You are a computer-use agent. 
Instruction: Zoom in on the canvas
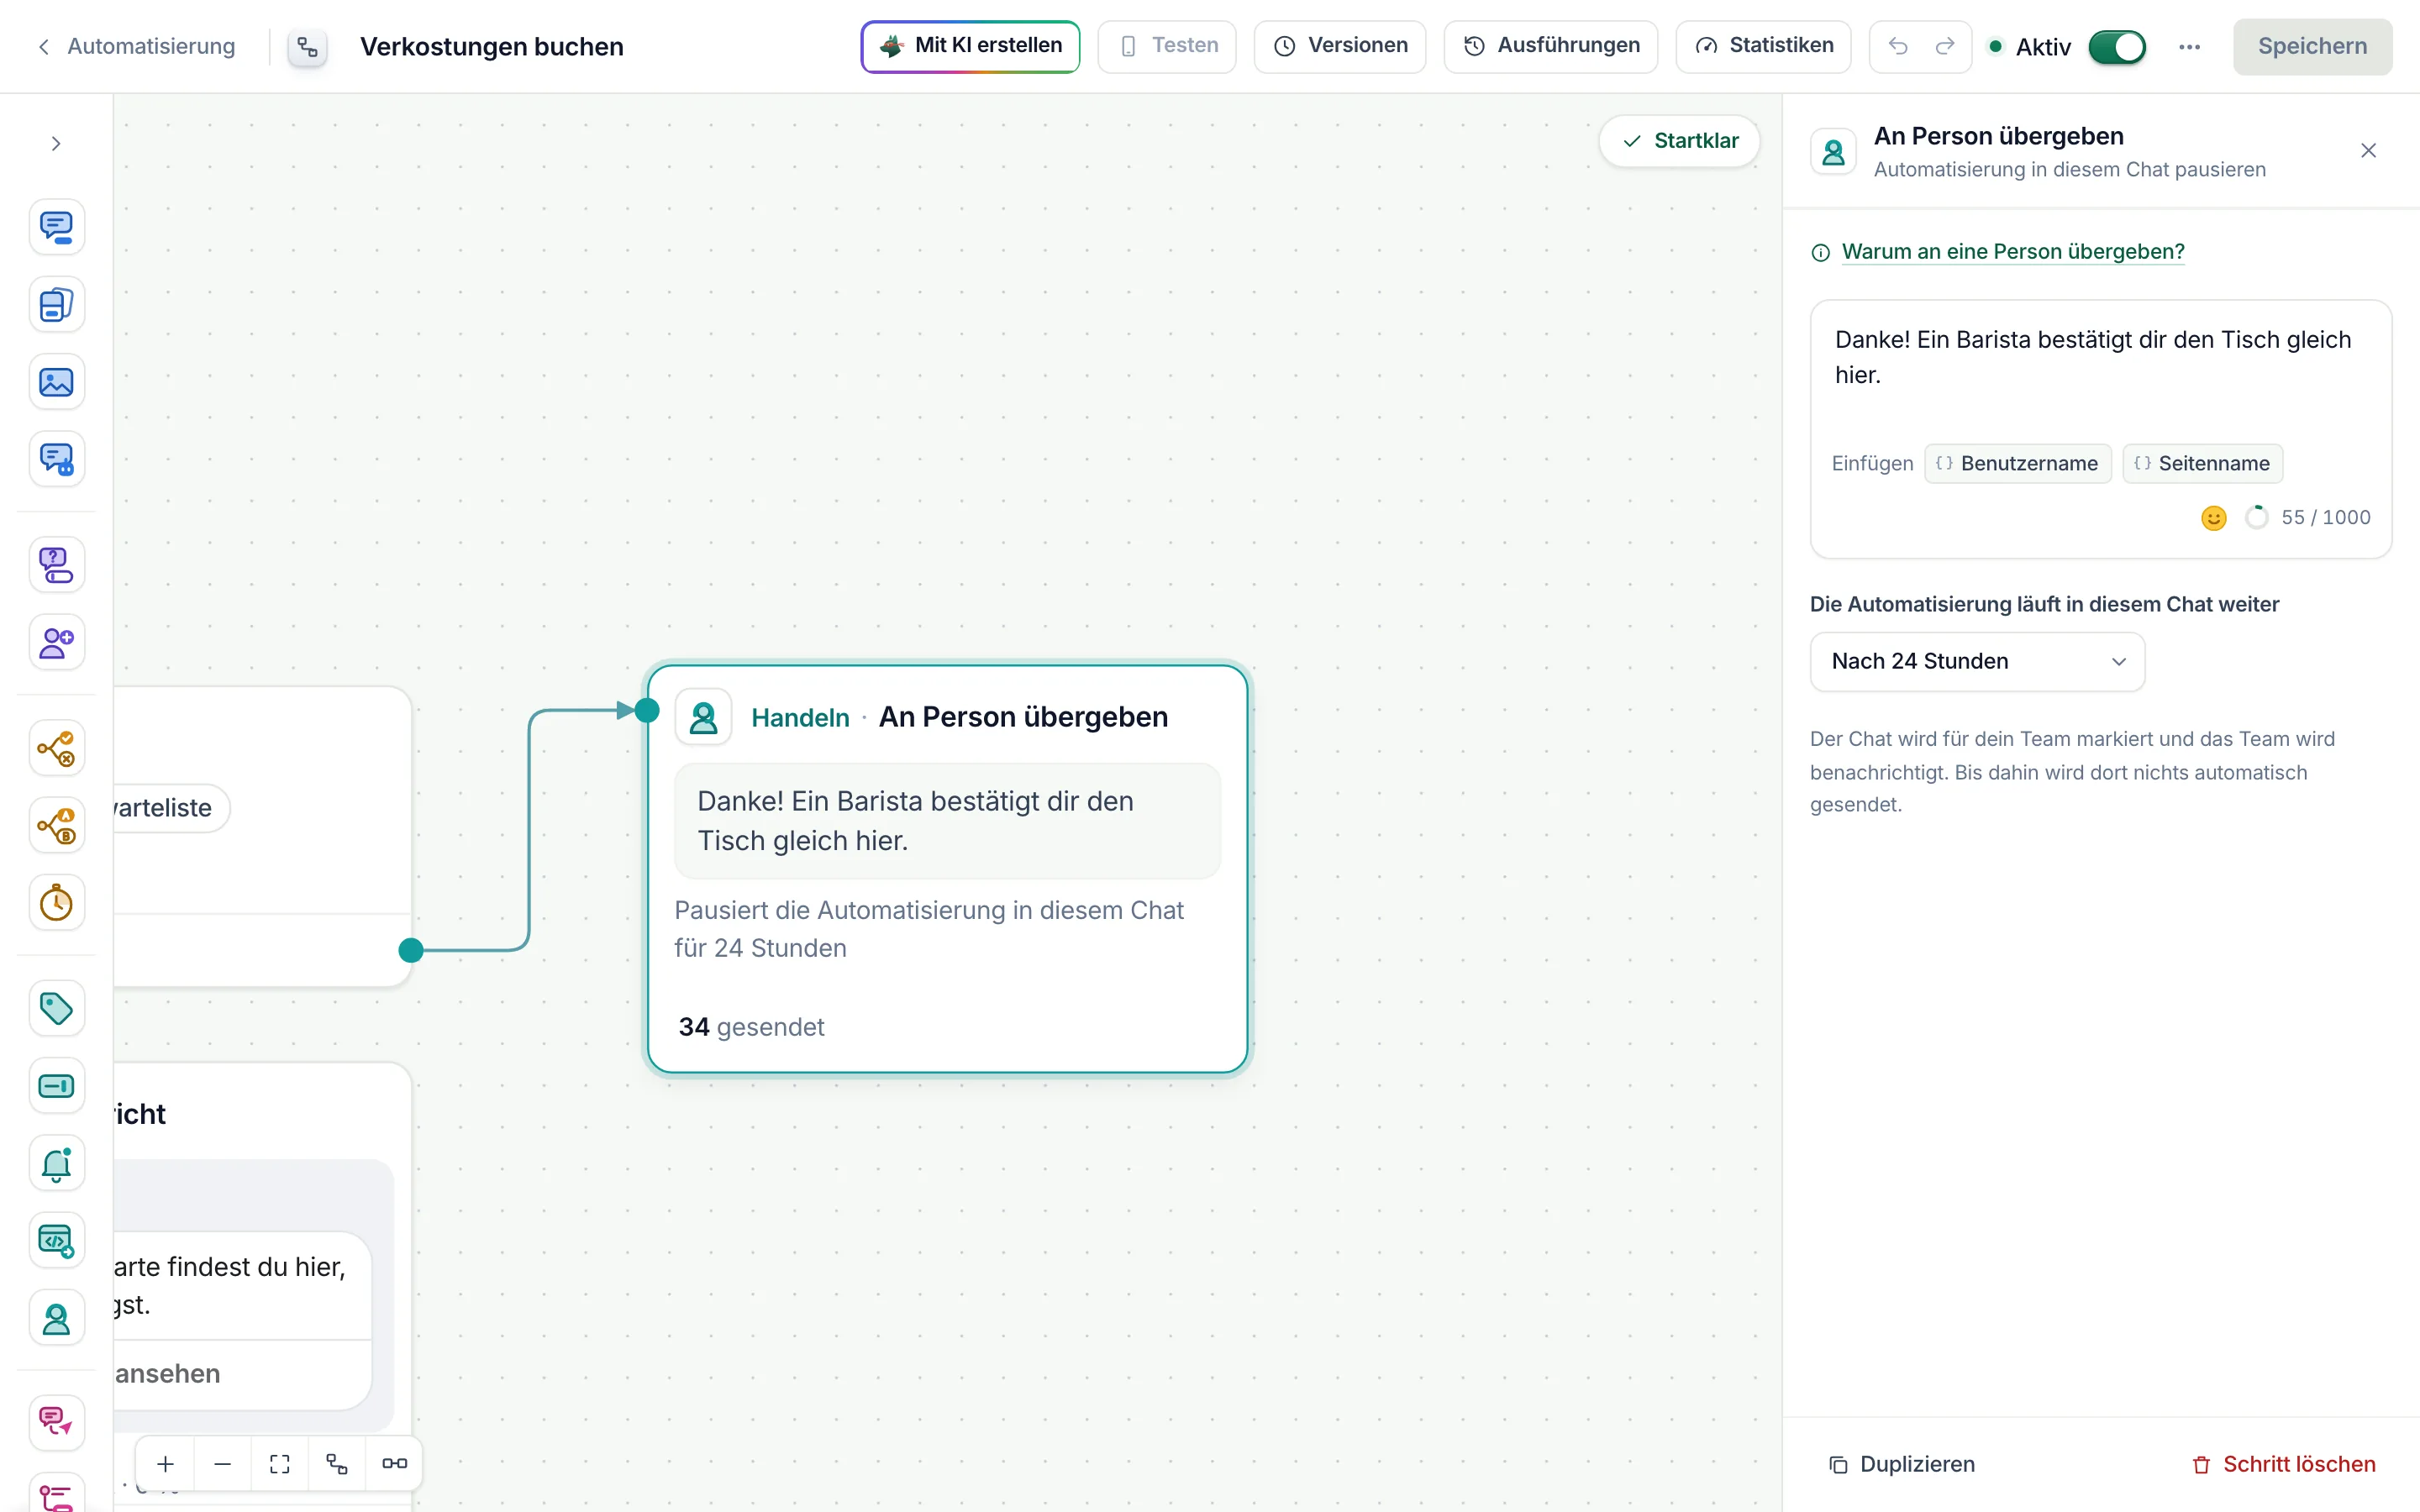coord(165,1464)
